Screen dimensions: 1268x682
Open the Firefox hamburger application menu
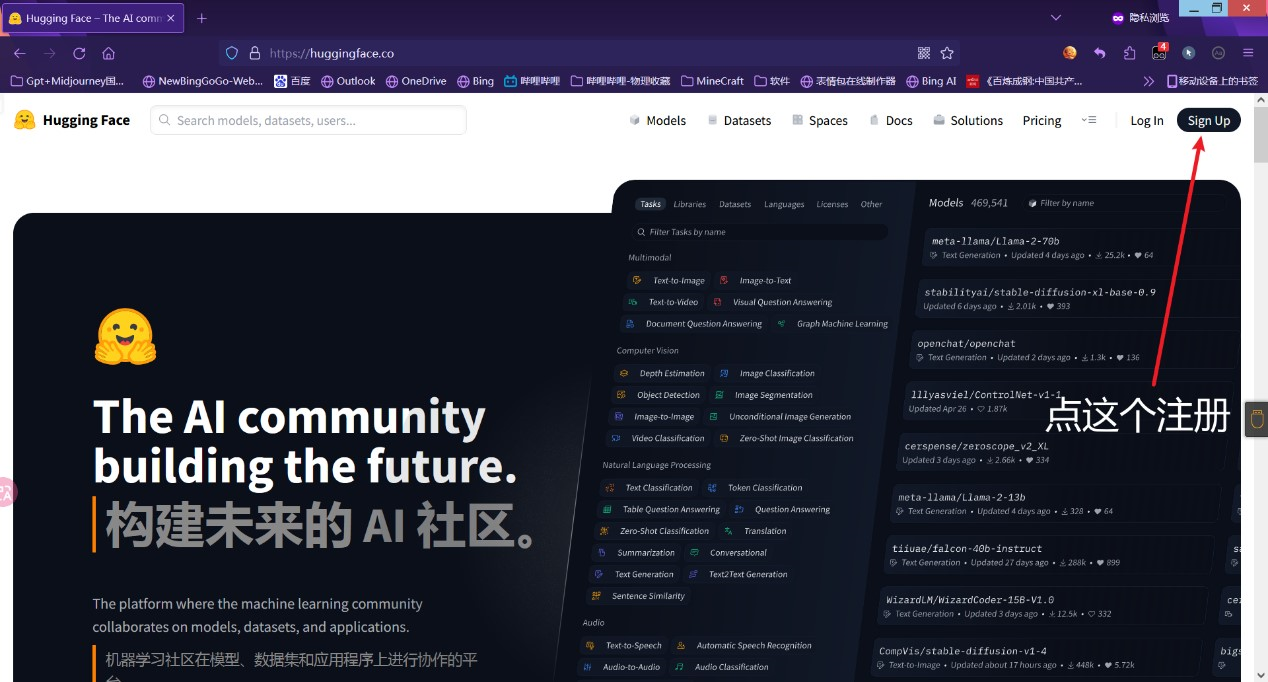click(1248, 53)
